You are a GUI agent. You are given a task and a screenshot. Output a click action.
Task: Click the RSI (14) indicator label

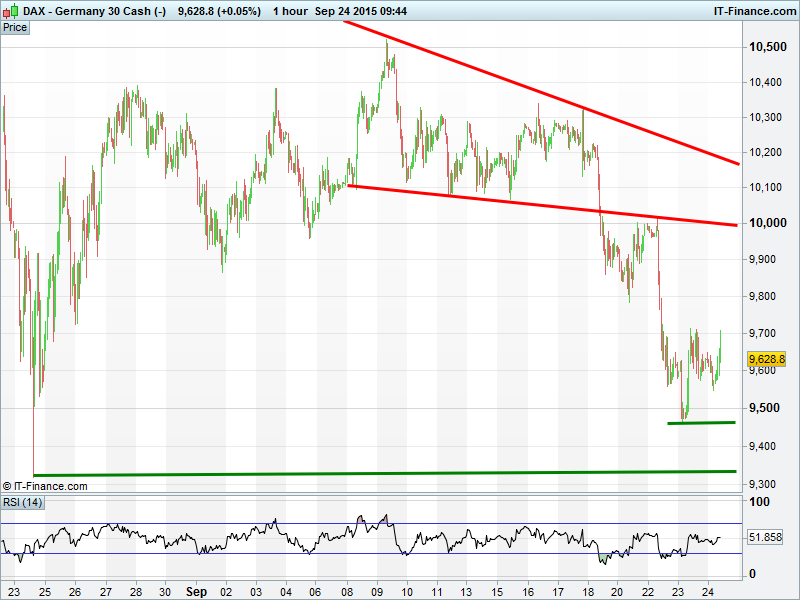[22, 502]
